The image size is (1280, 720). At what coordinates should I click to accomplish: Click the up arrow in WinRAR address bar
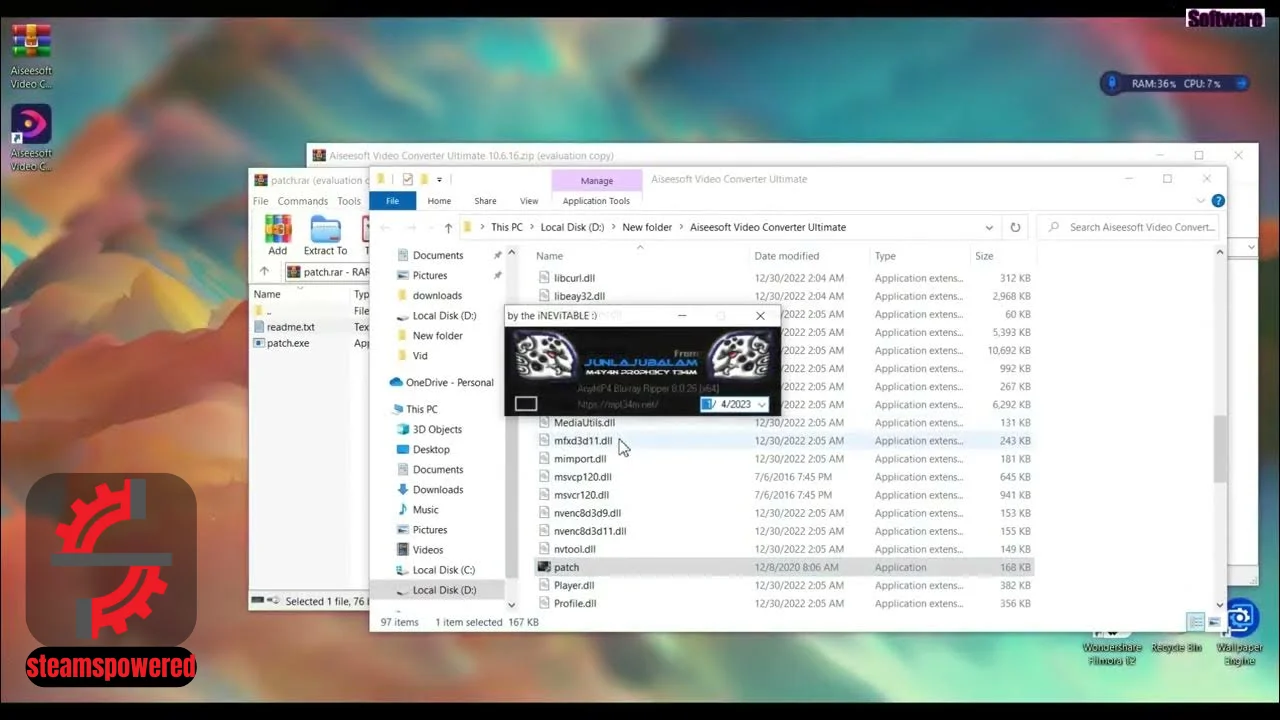[264, 271]
